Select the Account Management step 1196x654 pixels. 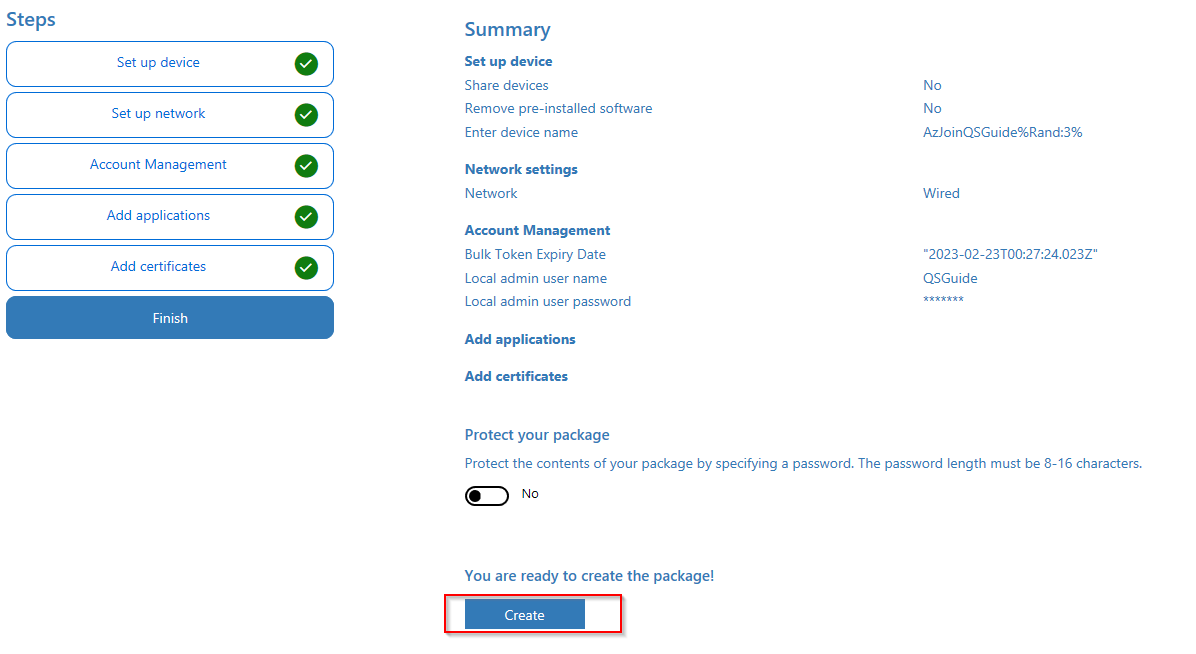coord(158,165)
